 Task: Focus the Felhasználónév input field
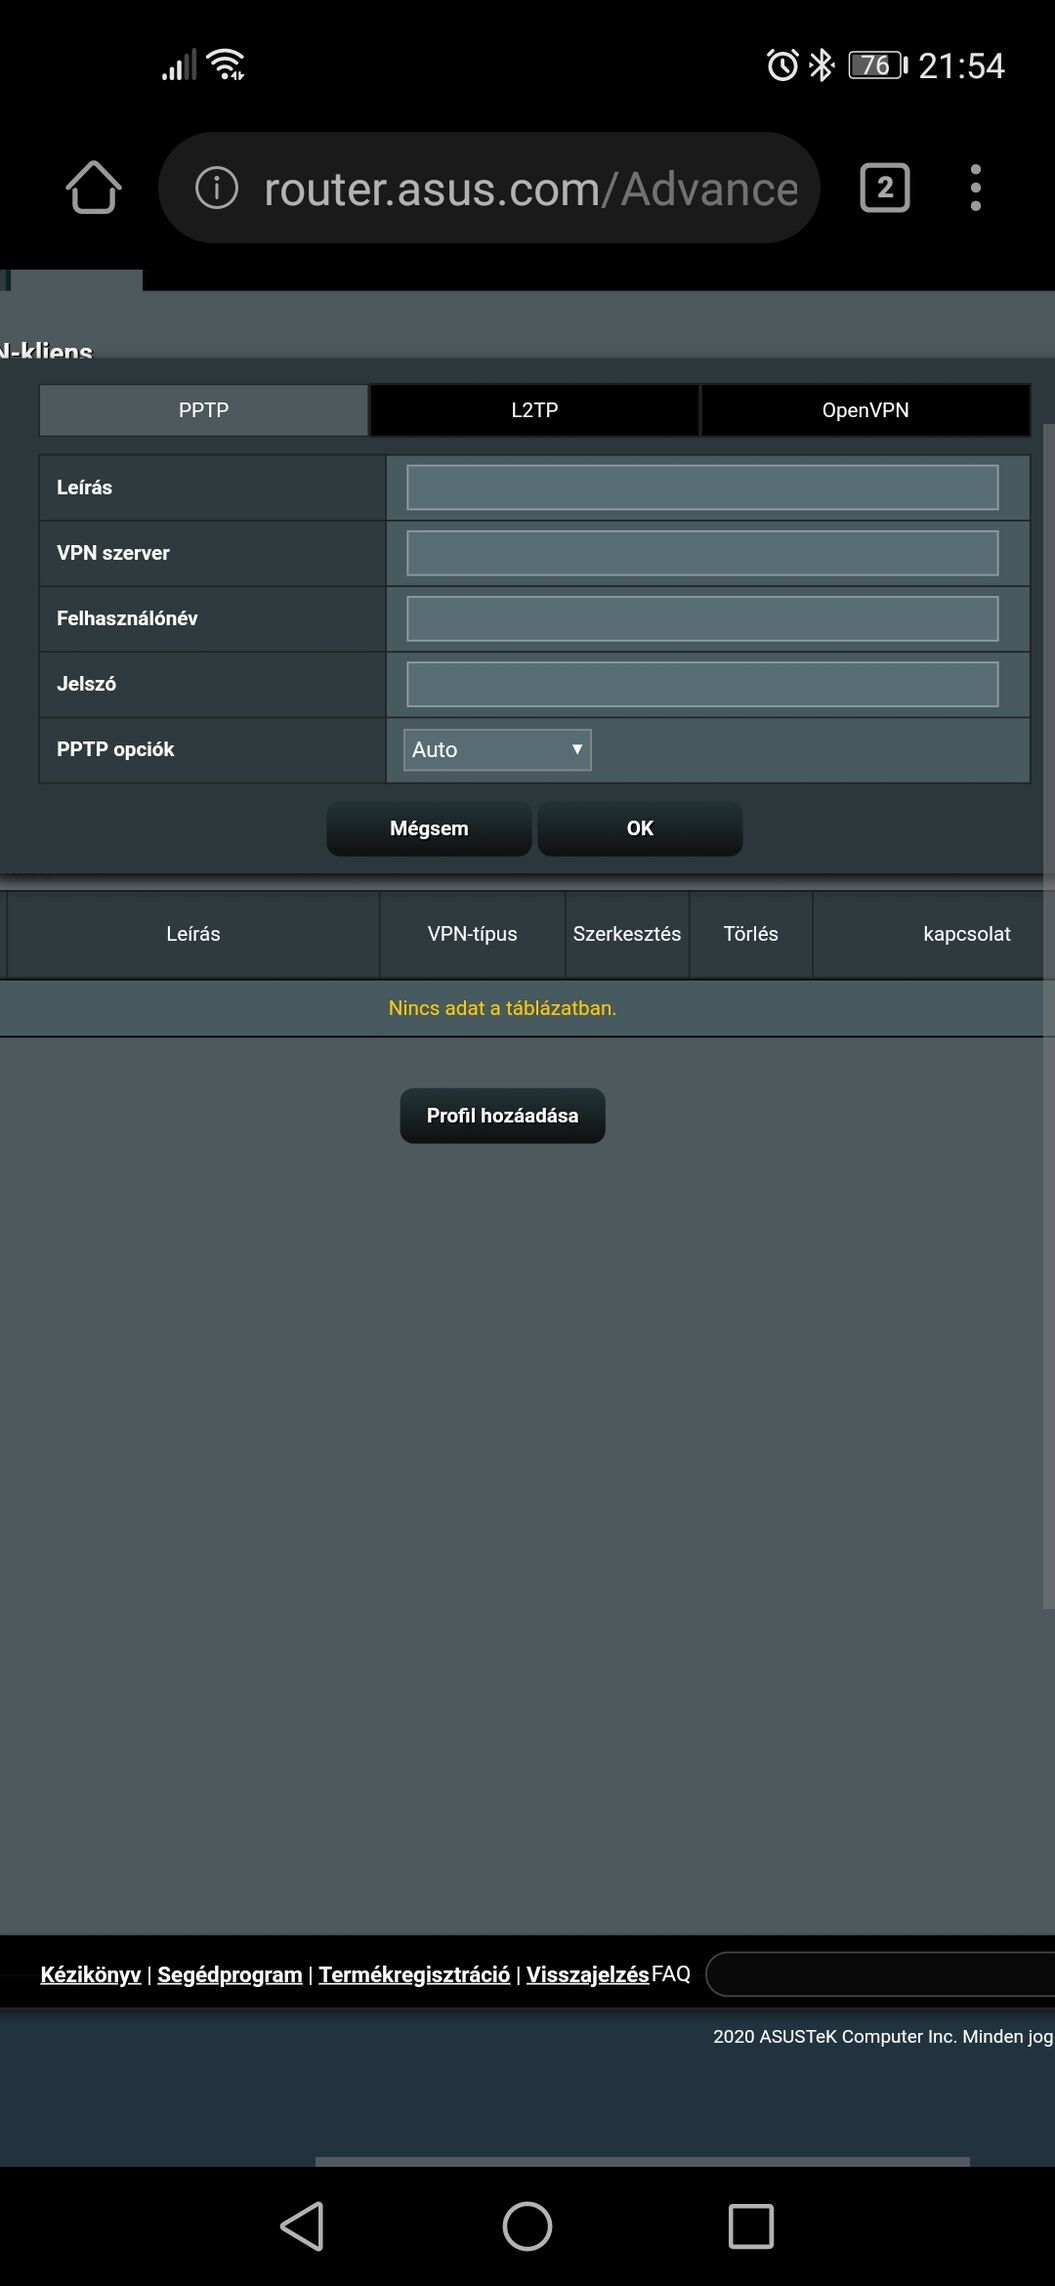(702, 618)
